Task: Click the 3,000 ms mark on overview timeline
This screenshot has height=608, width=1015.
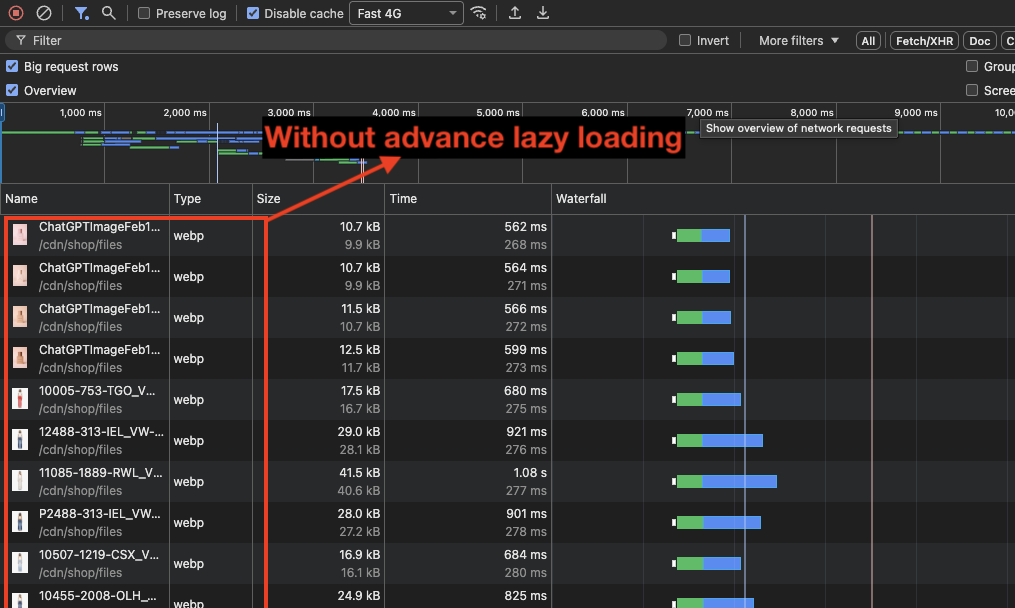Action: pos(291,113)
